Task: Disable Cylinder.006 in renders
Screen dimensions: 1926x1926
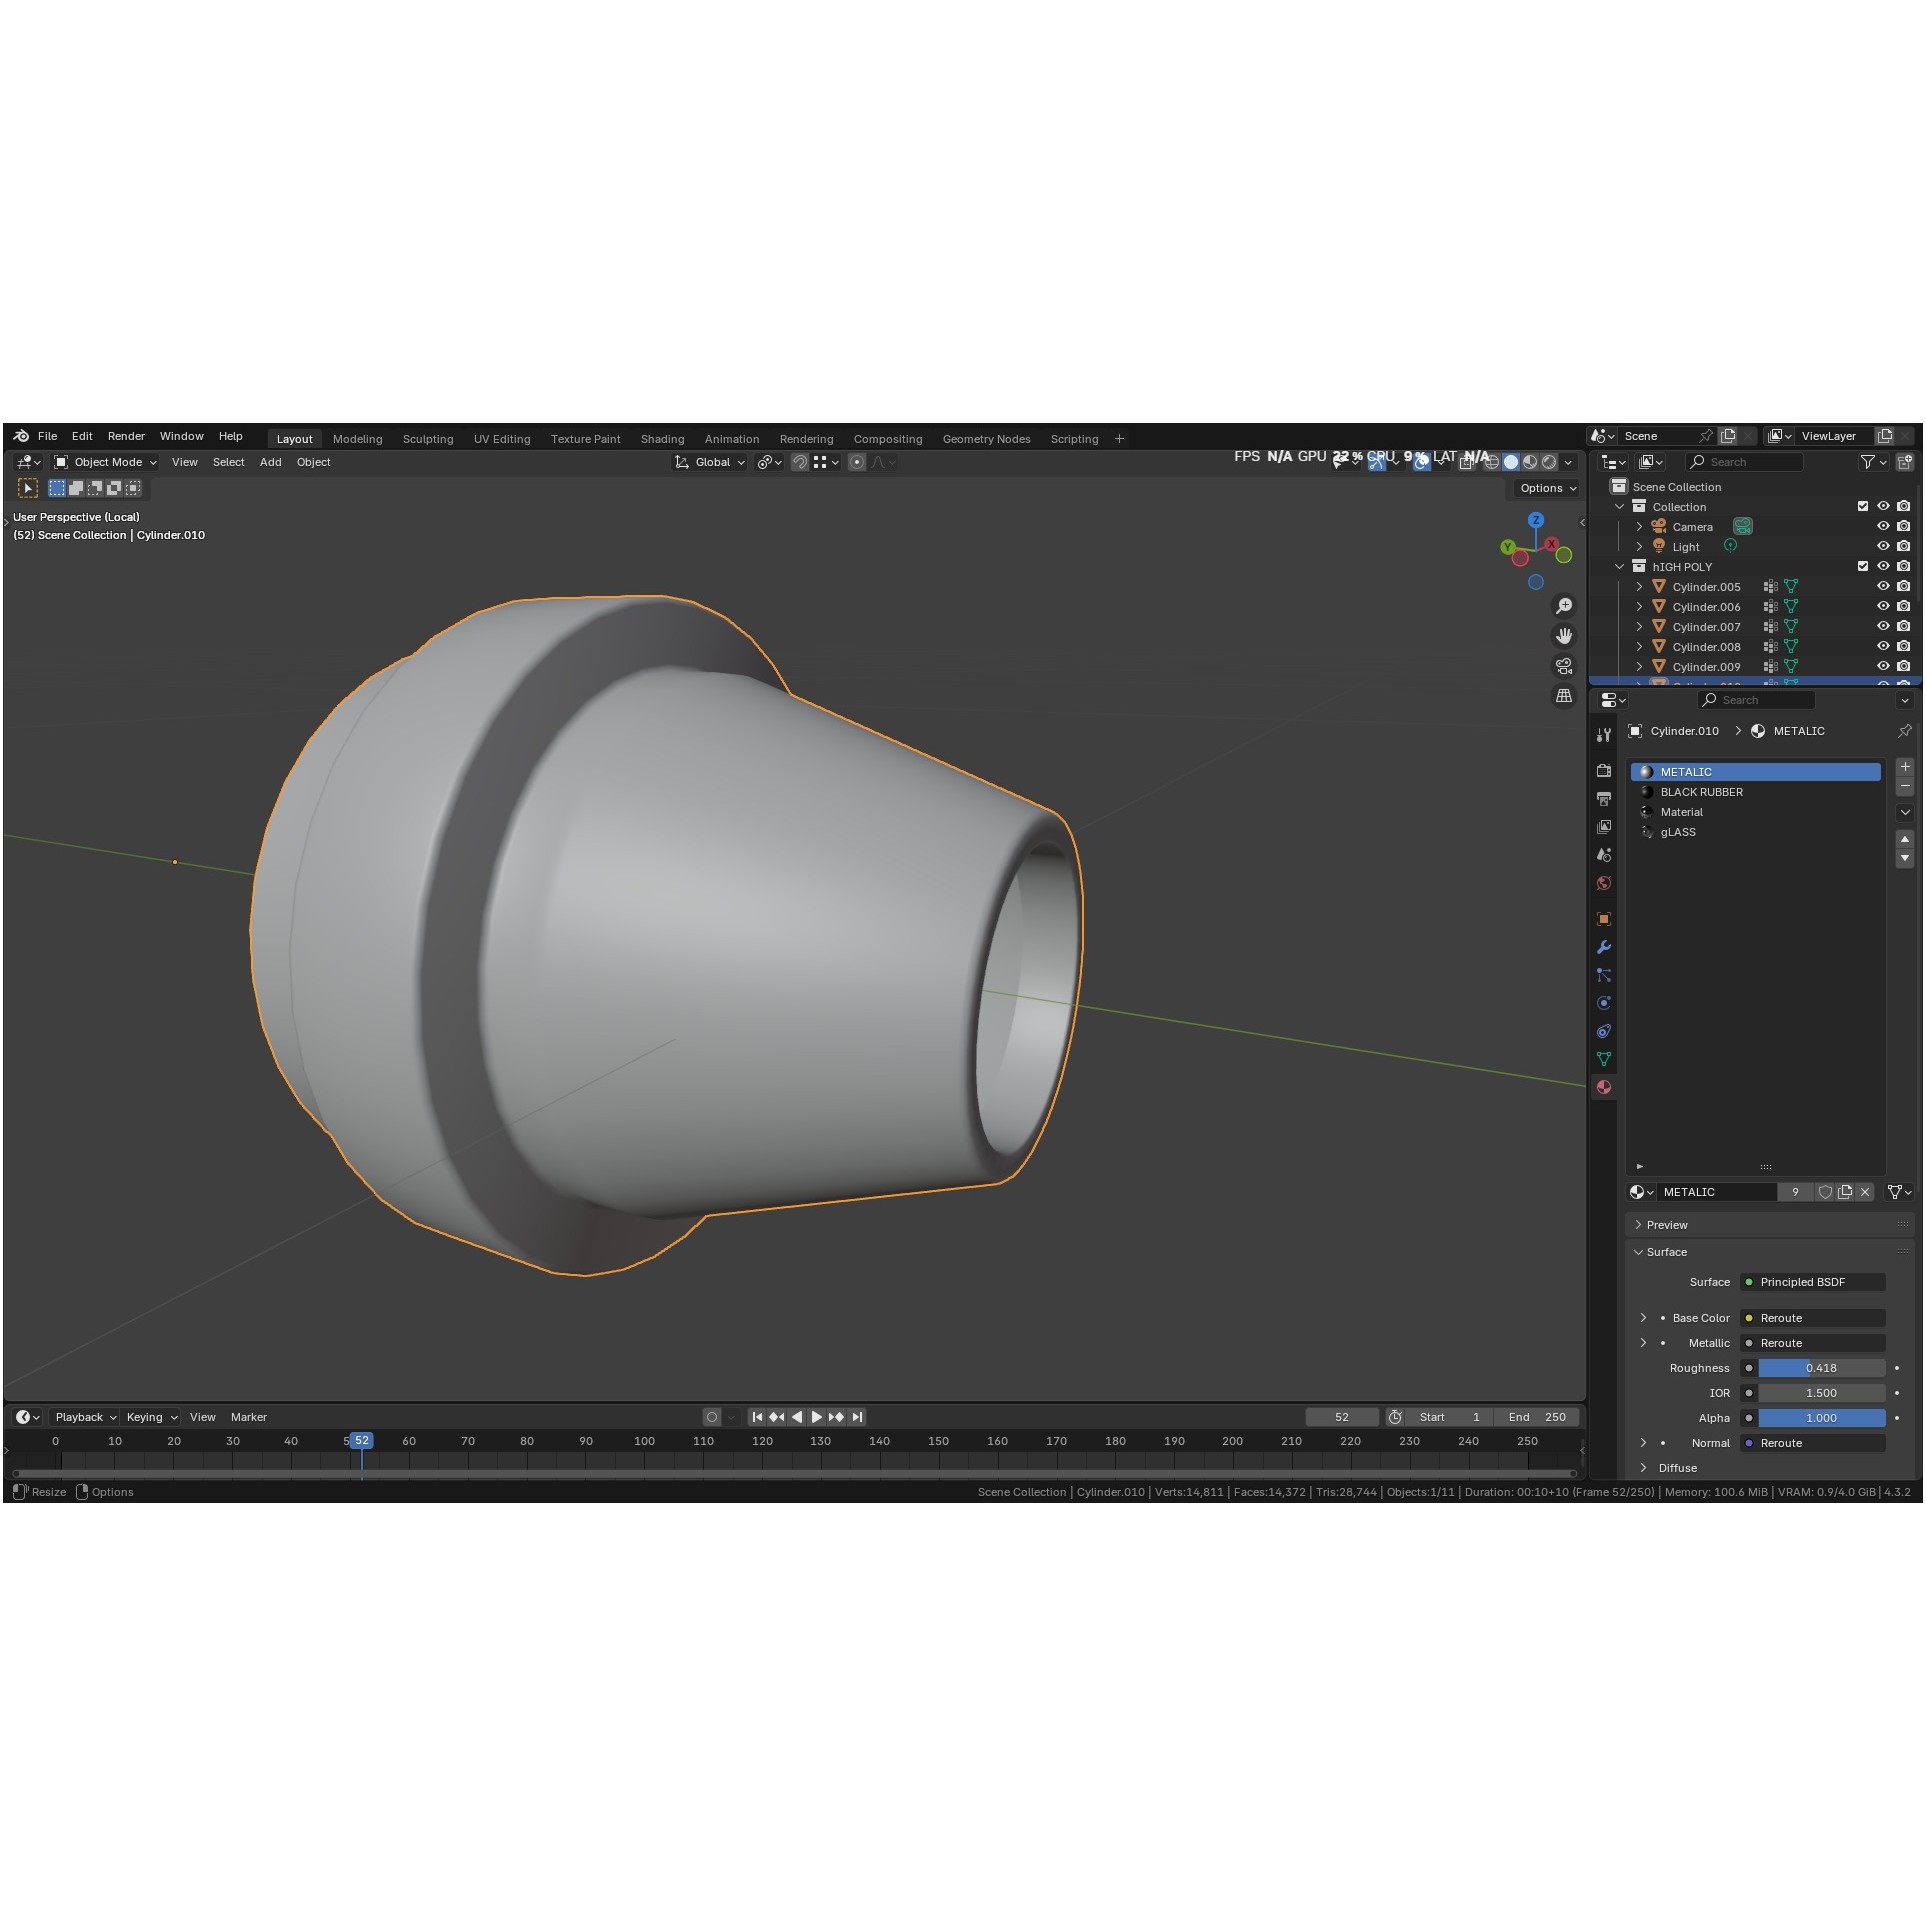Action: coord(1904,607)
